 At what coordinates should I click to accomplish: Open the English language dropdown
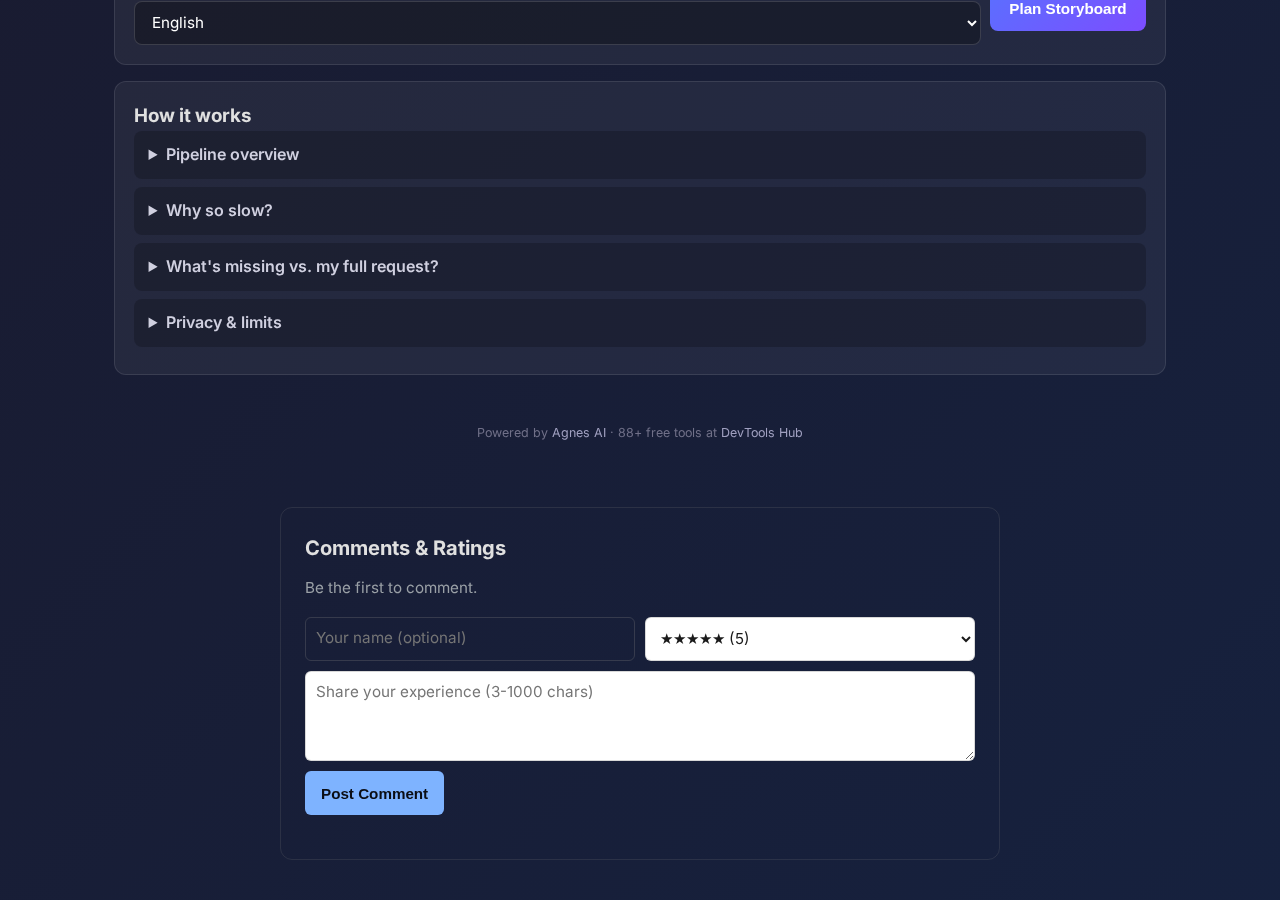pyautogui.click(x=557, y=22)
